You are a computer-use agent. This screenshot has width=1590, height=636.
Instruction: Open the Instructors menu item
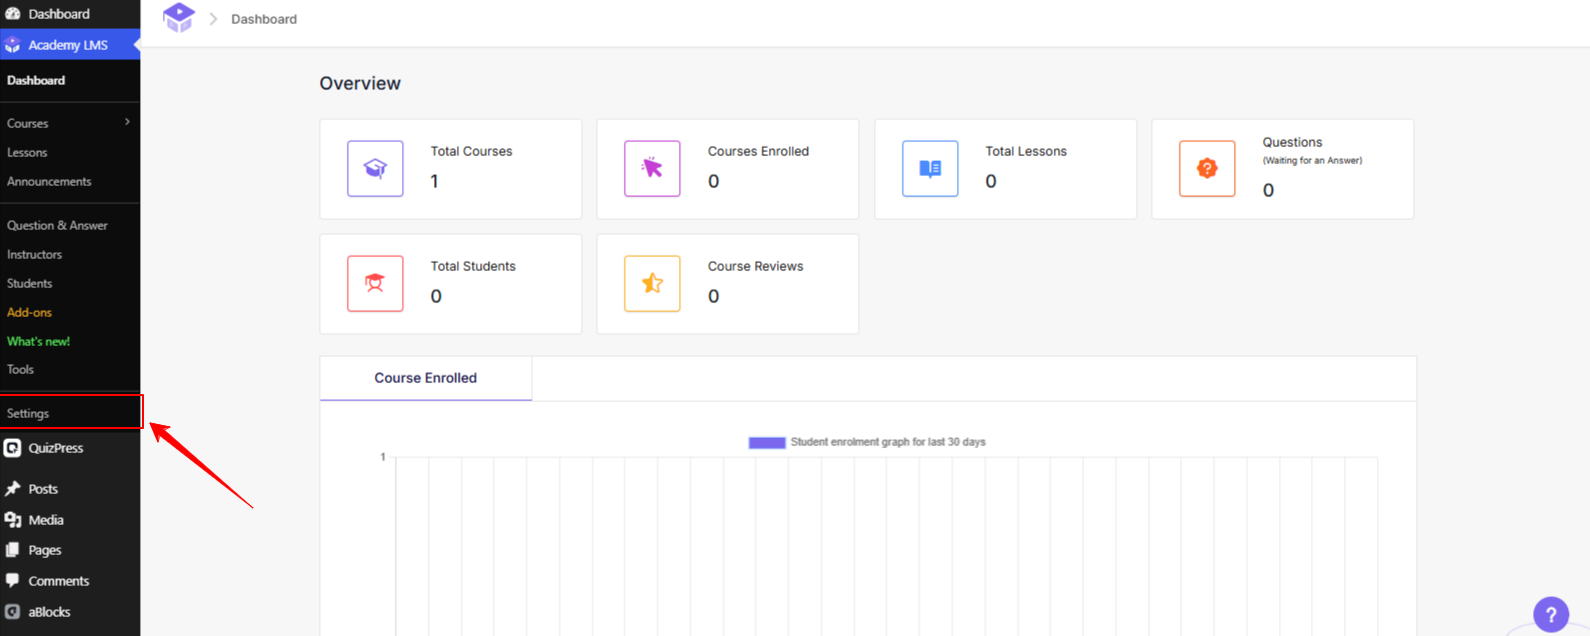(x=34, y=255)
